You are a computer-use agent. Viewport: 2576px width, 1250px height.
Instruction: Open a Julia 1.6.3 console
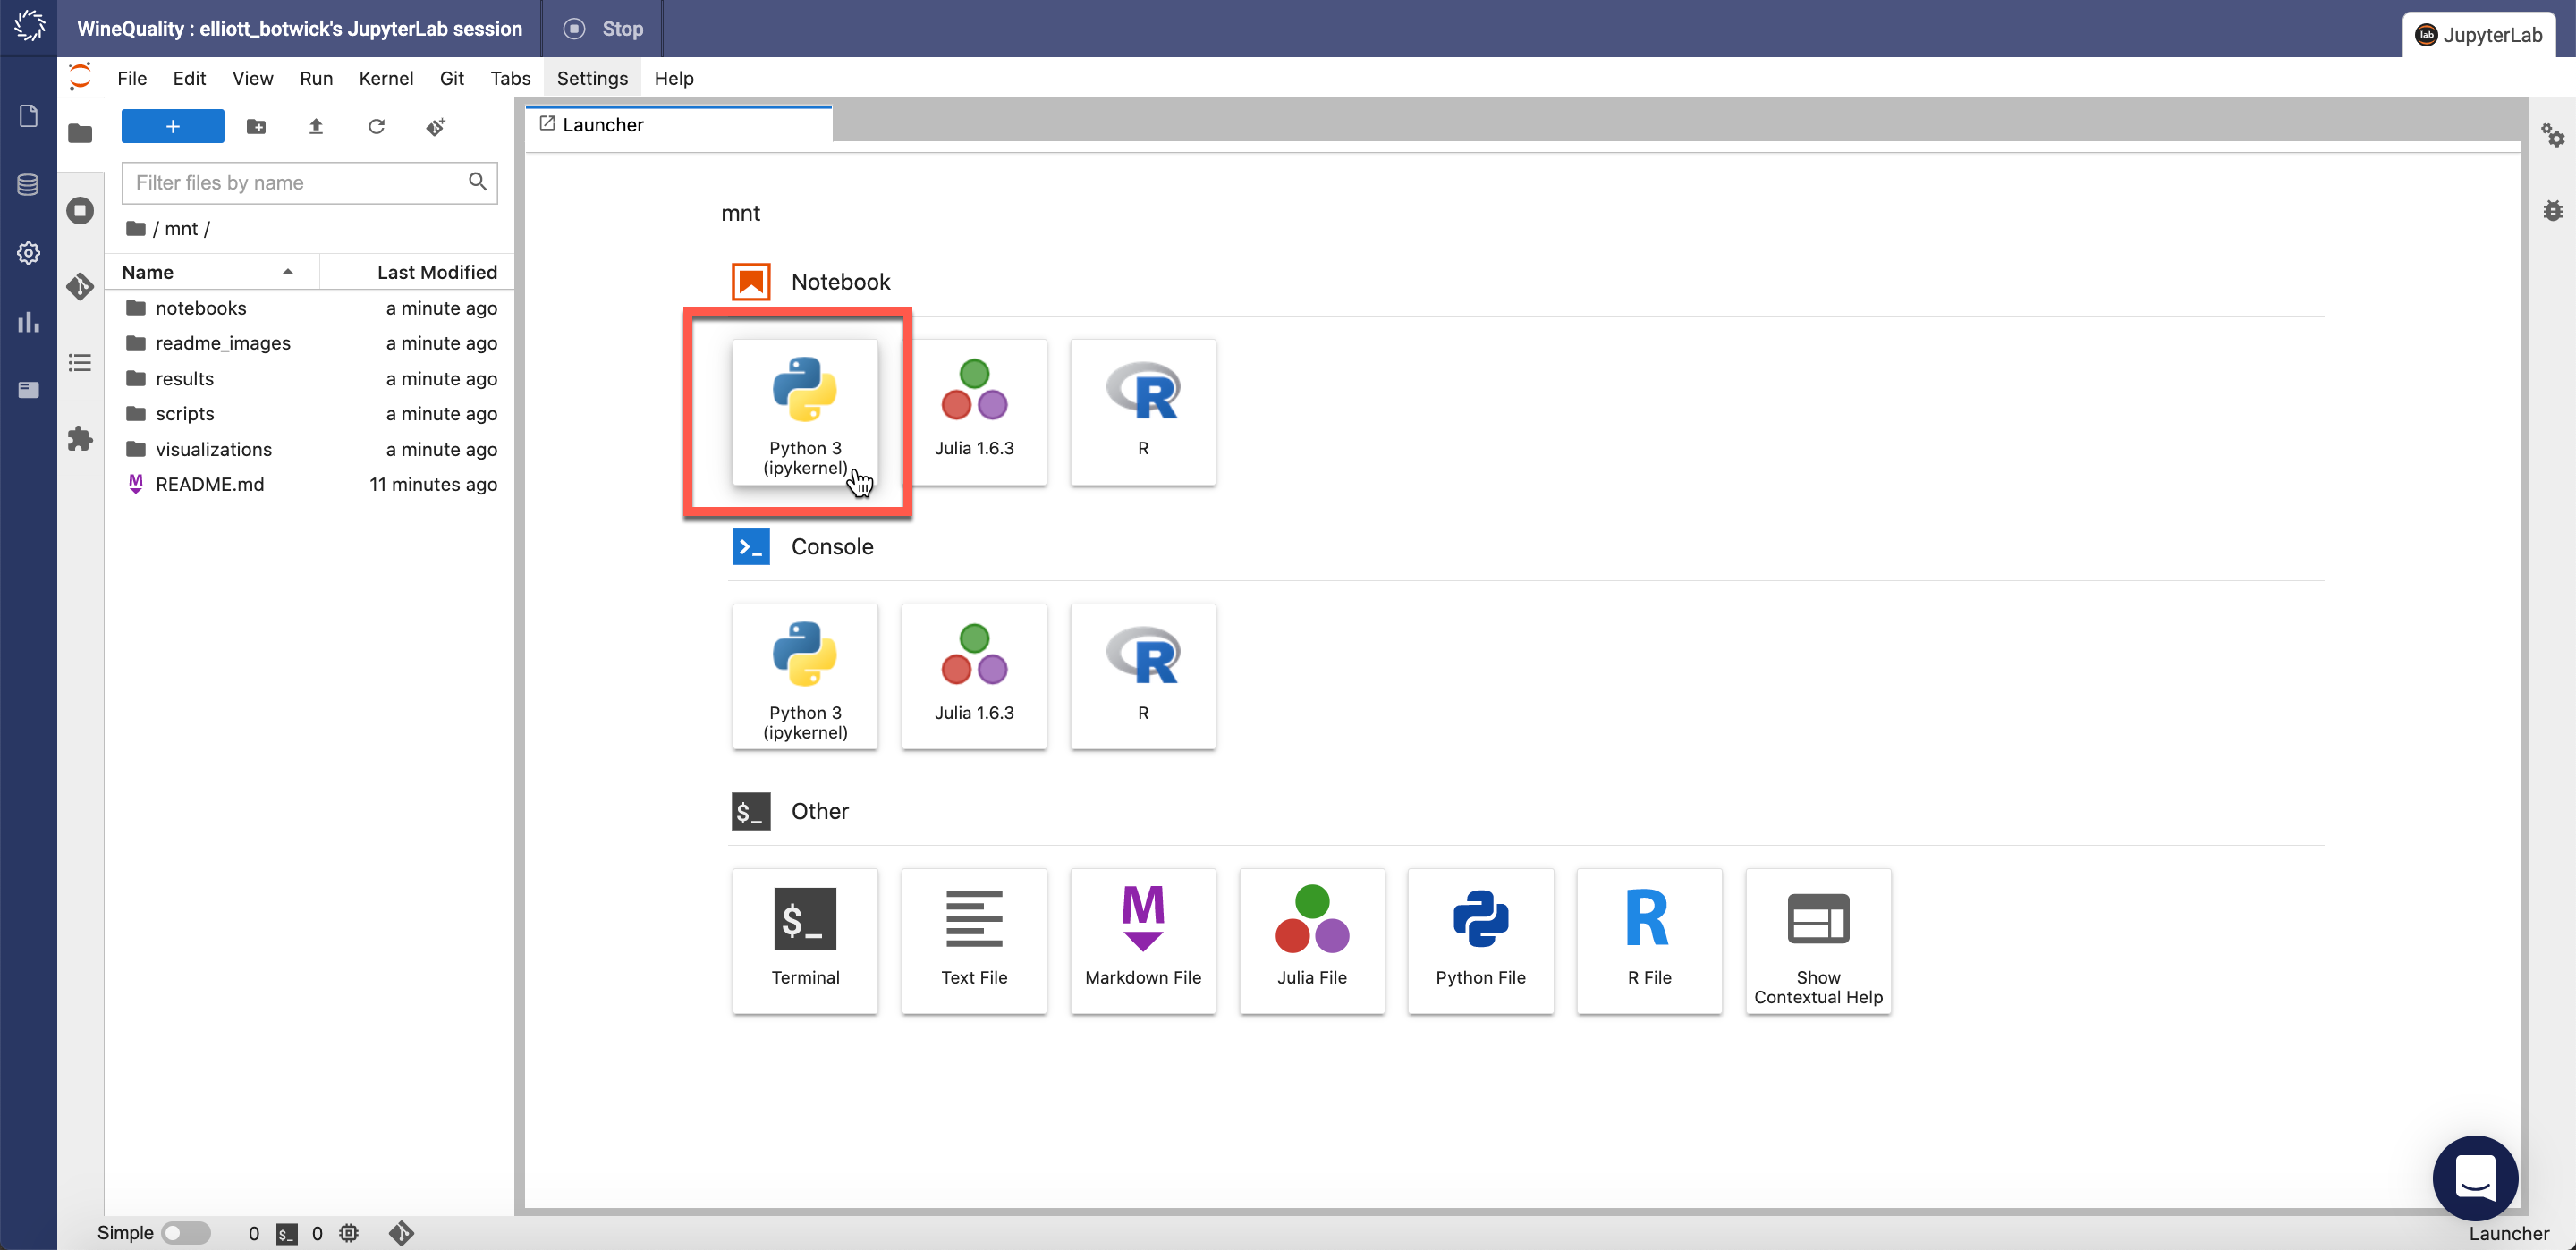coord(973,676)
